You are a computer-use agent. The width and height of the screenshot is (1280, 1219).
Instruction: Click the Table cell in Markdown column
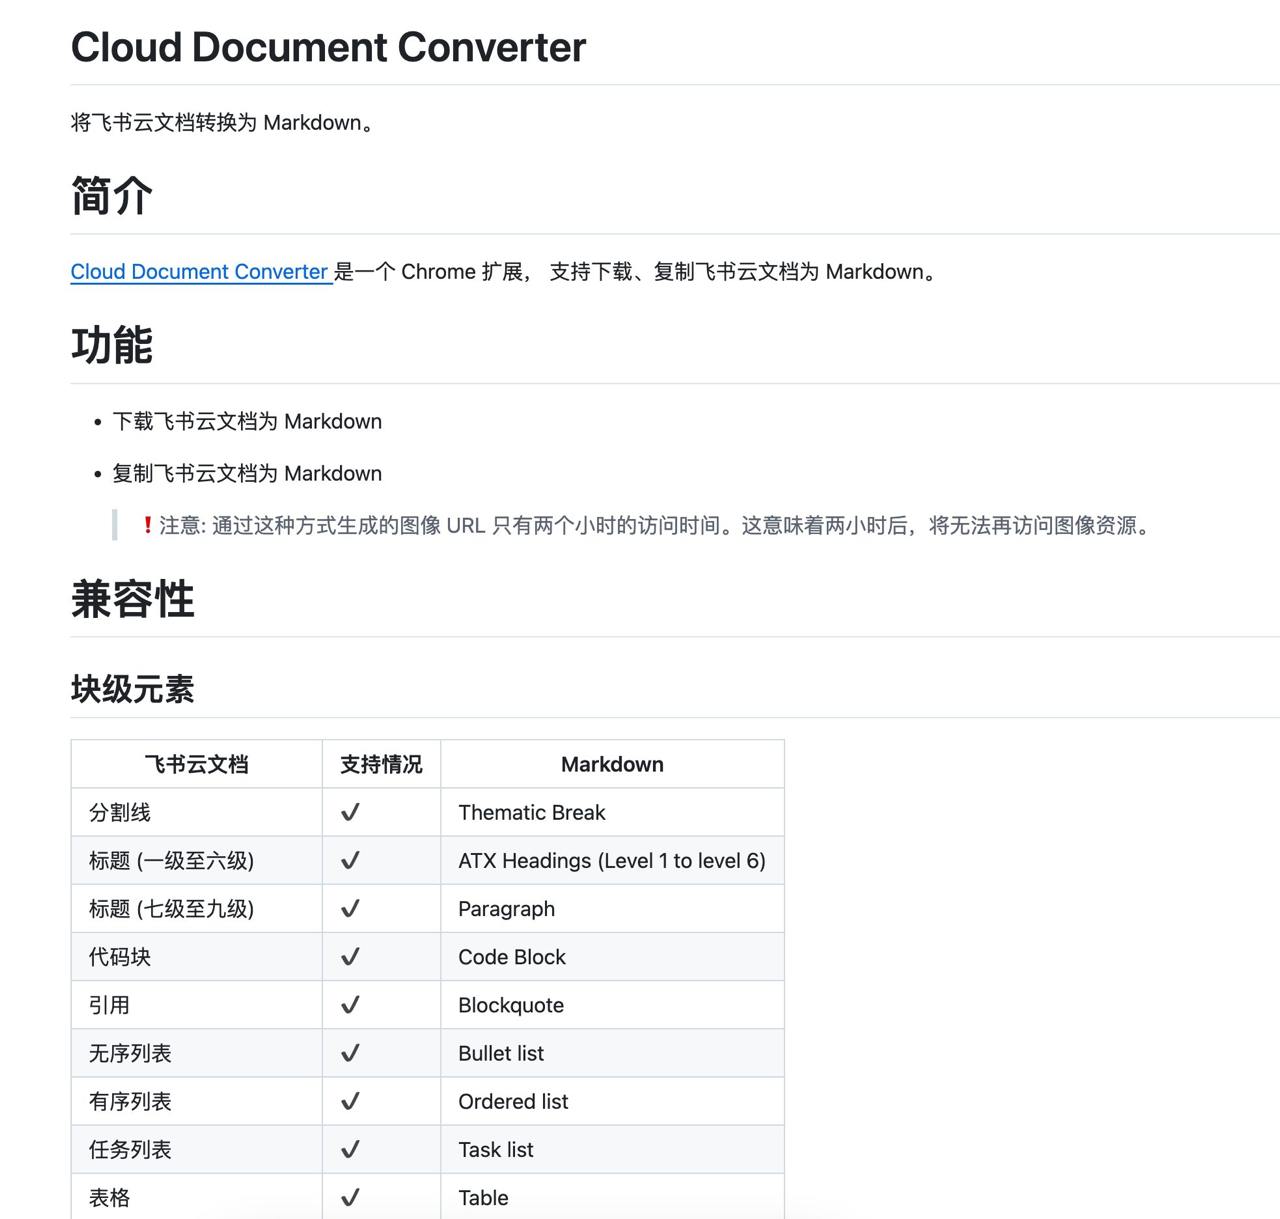[x=612, y=1196]
